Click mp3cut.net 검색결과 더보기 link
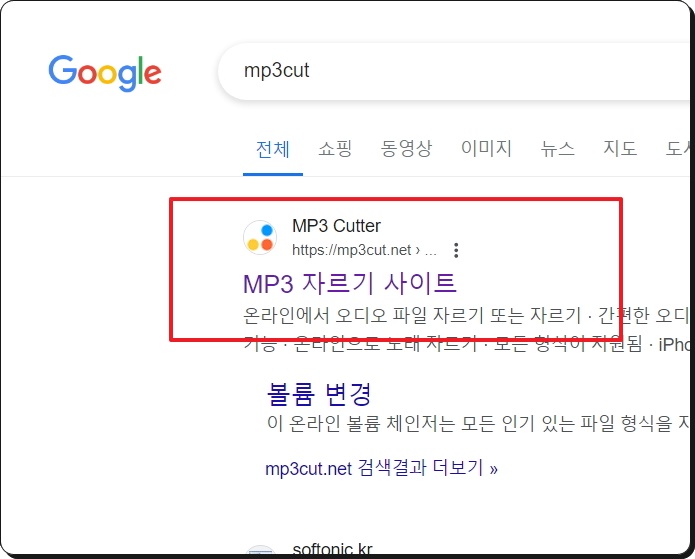Screen dimensions: 695x559 click(x=381, y=468)
